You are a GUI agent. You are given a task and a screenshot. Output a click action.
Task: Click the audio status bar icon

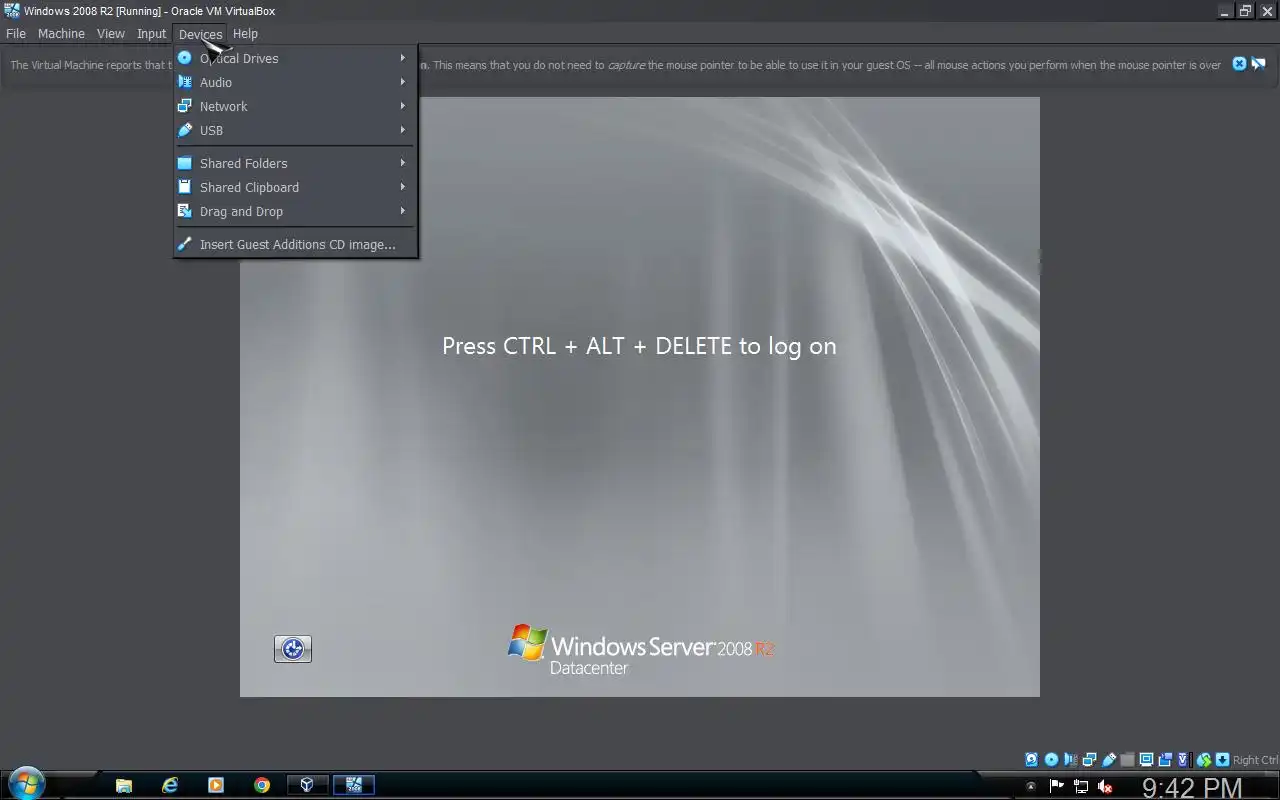(1070, 760)
